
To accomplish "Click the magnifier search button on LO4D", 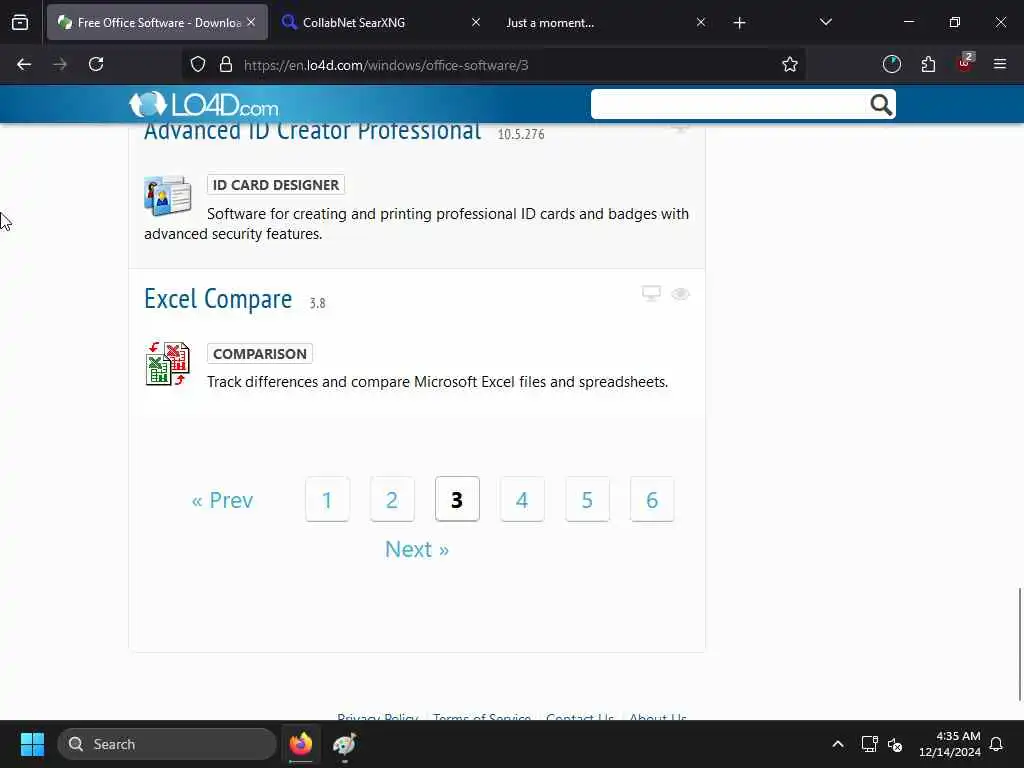I will coord(881,104).
